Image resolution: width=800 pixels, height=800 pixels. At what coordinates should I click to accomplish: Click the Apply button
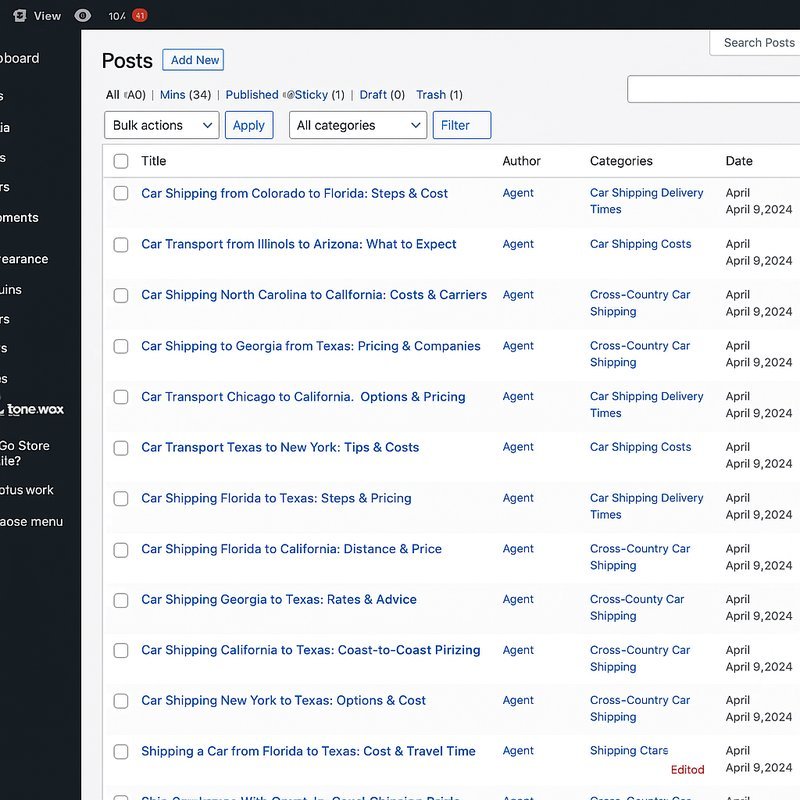249,125
